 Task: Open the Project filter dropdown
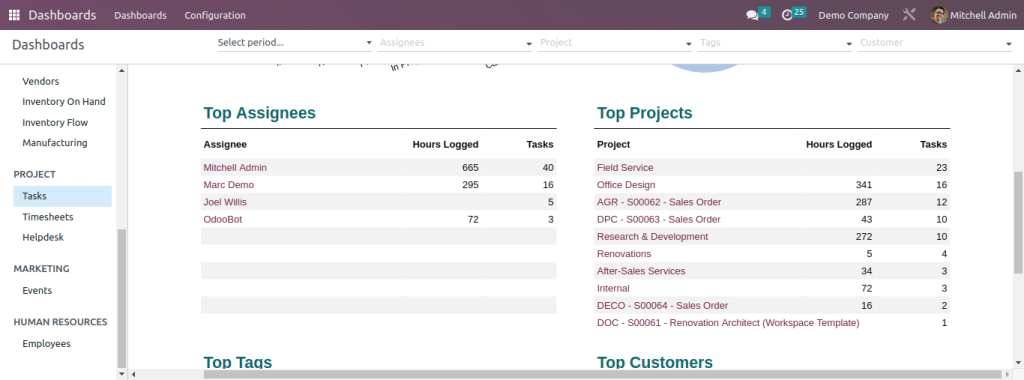(615, 43)
